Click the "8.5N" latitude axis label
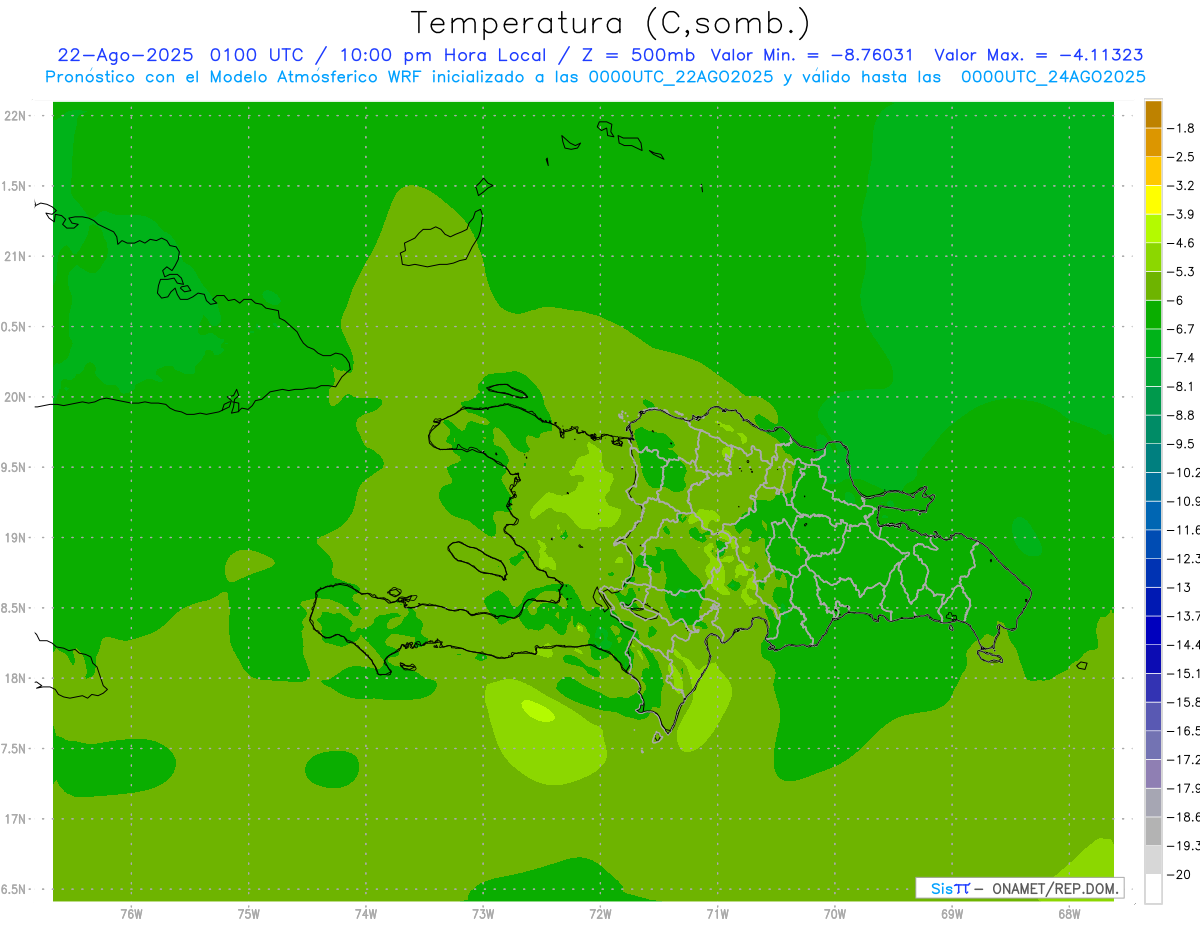 click(14, 608)
